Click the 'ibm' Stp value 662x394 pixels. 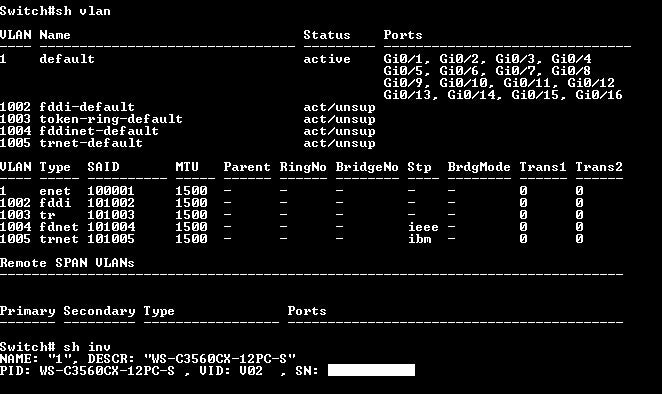(420, 239)
